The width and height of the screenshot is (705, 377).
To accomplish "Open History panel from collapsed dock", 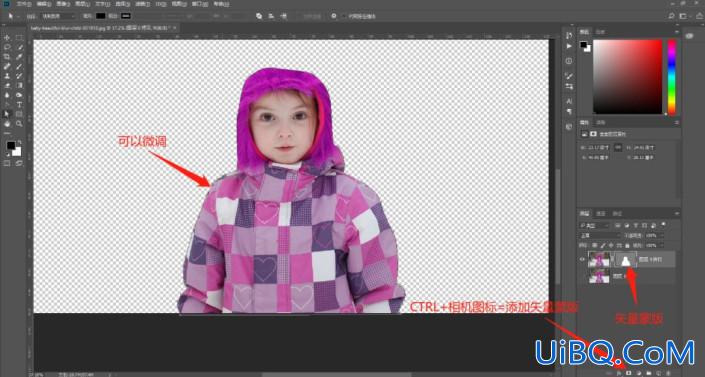I will click(569, 35).
